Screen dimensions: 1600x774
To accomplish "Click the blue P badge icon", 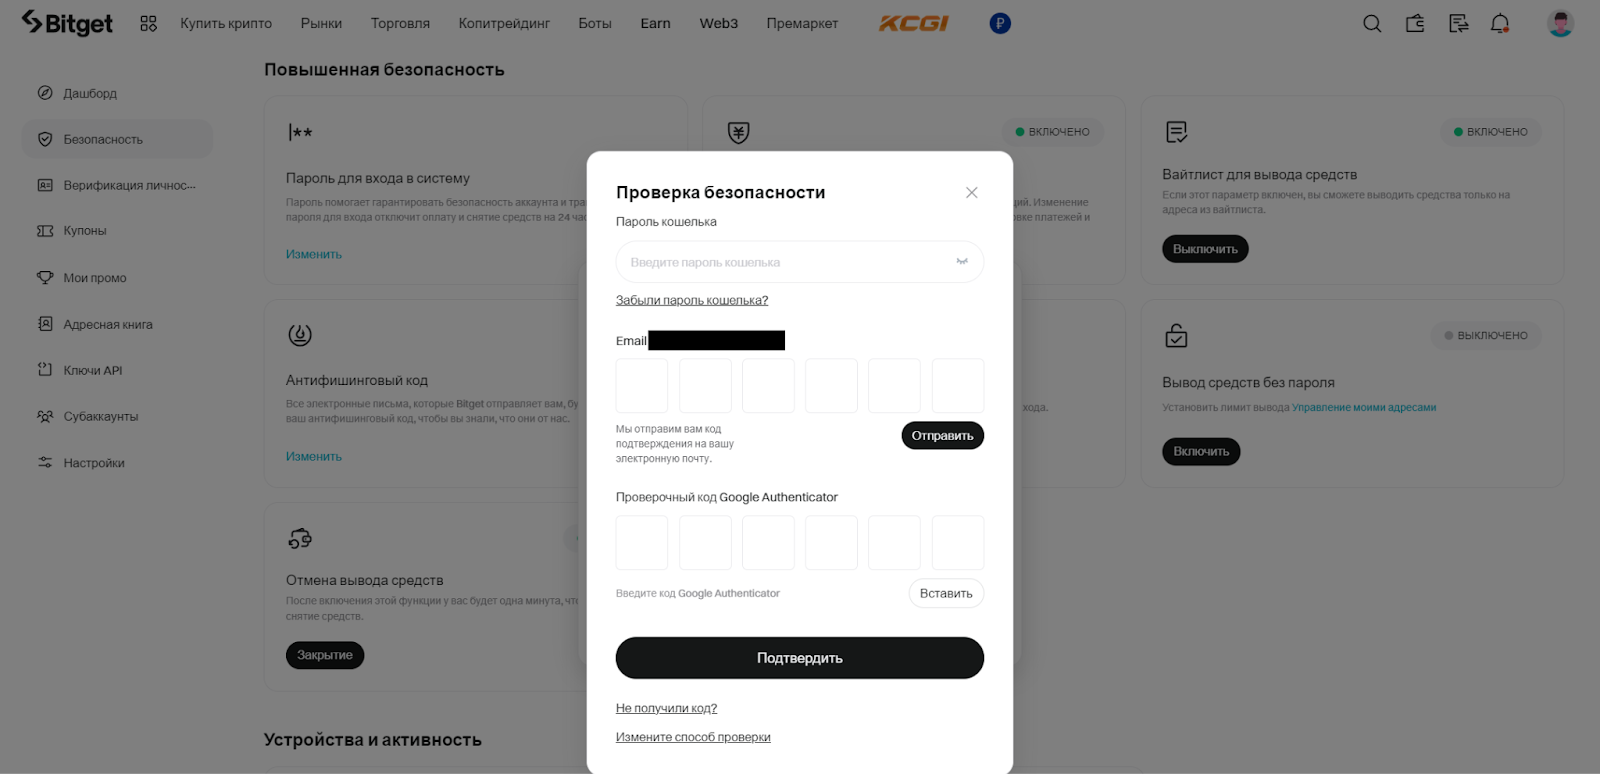I will [x=1000, y=24].
